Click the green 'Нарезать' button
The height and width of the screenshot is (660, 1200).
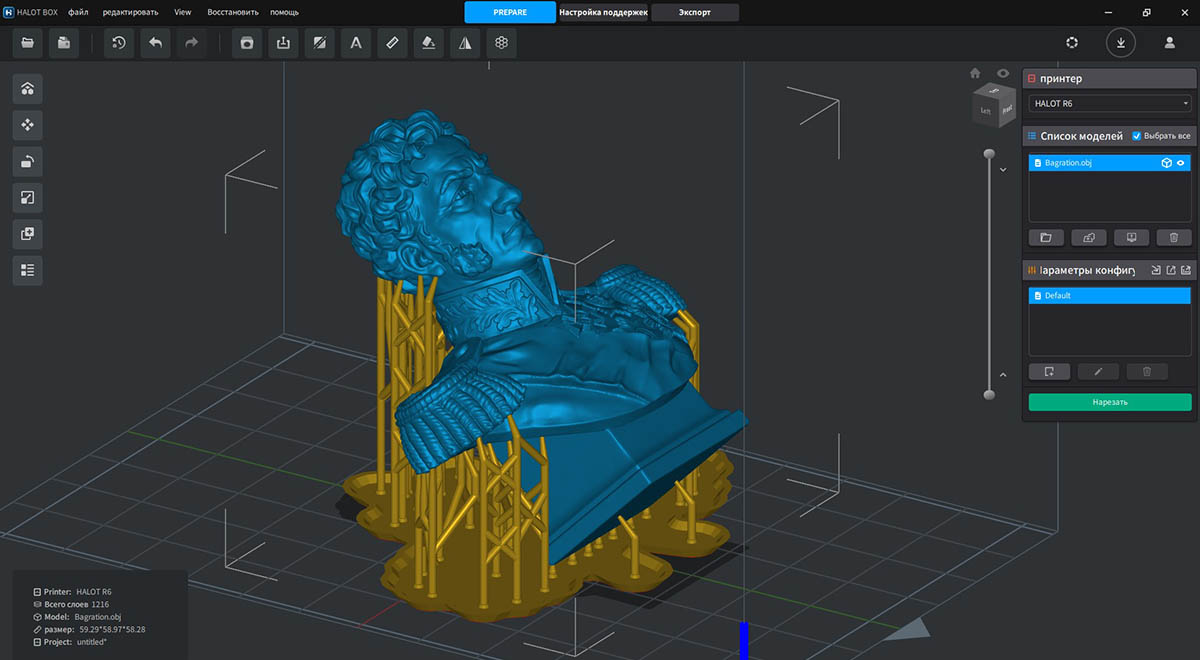(1110, 402)
